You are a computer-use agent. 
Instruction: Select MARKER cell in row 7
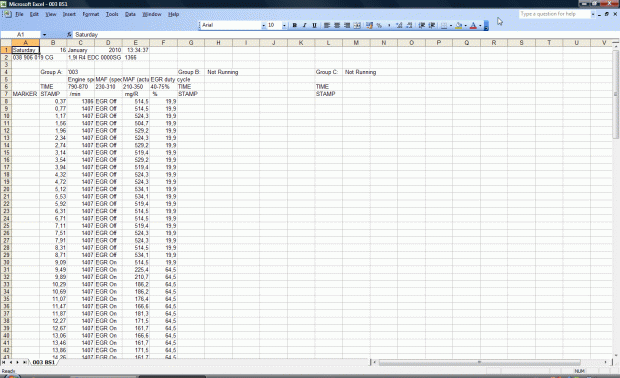tap(25, 94)
